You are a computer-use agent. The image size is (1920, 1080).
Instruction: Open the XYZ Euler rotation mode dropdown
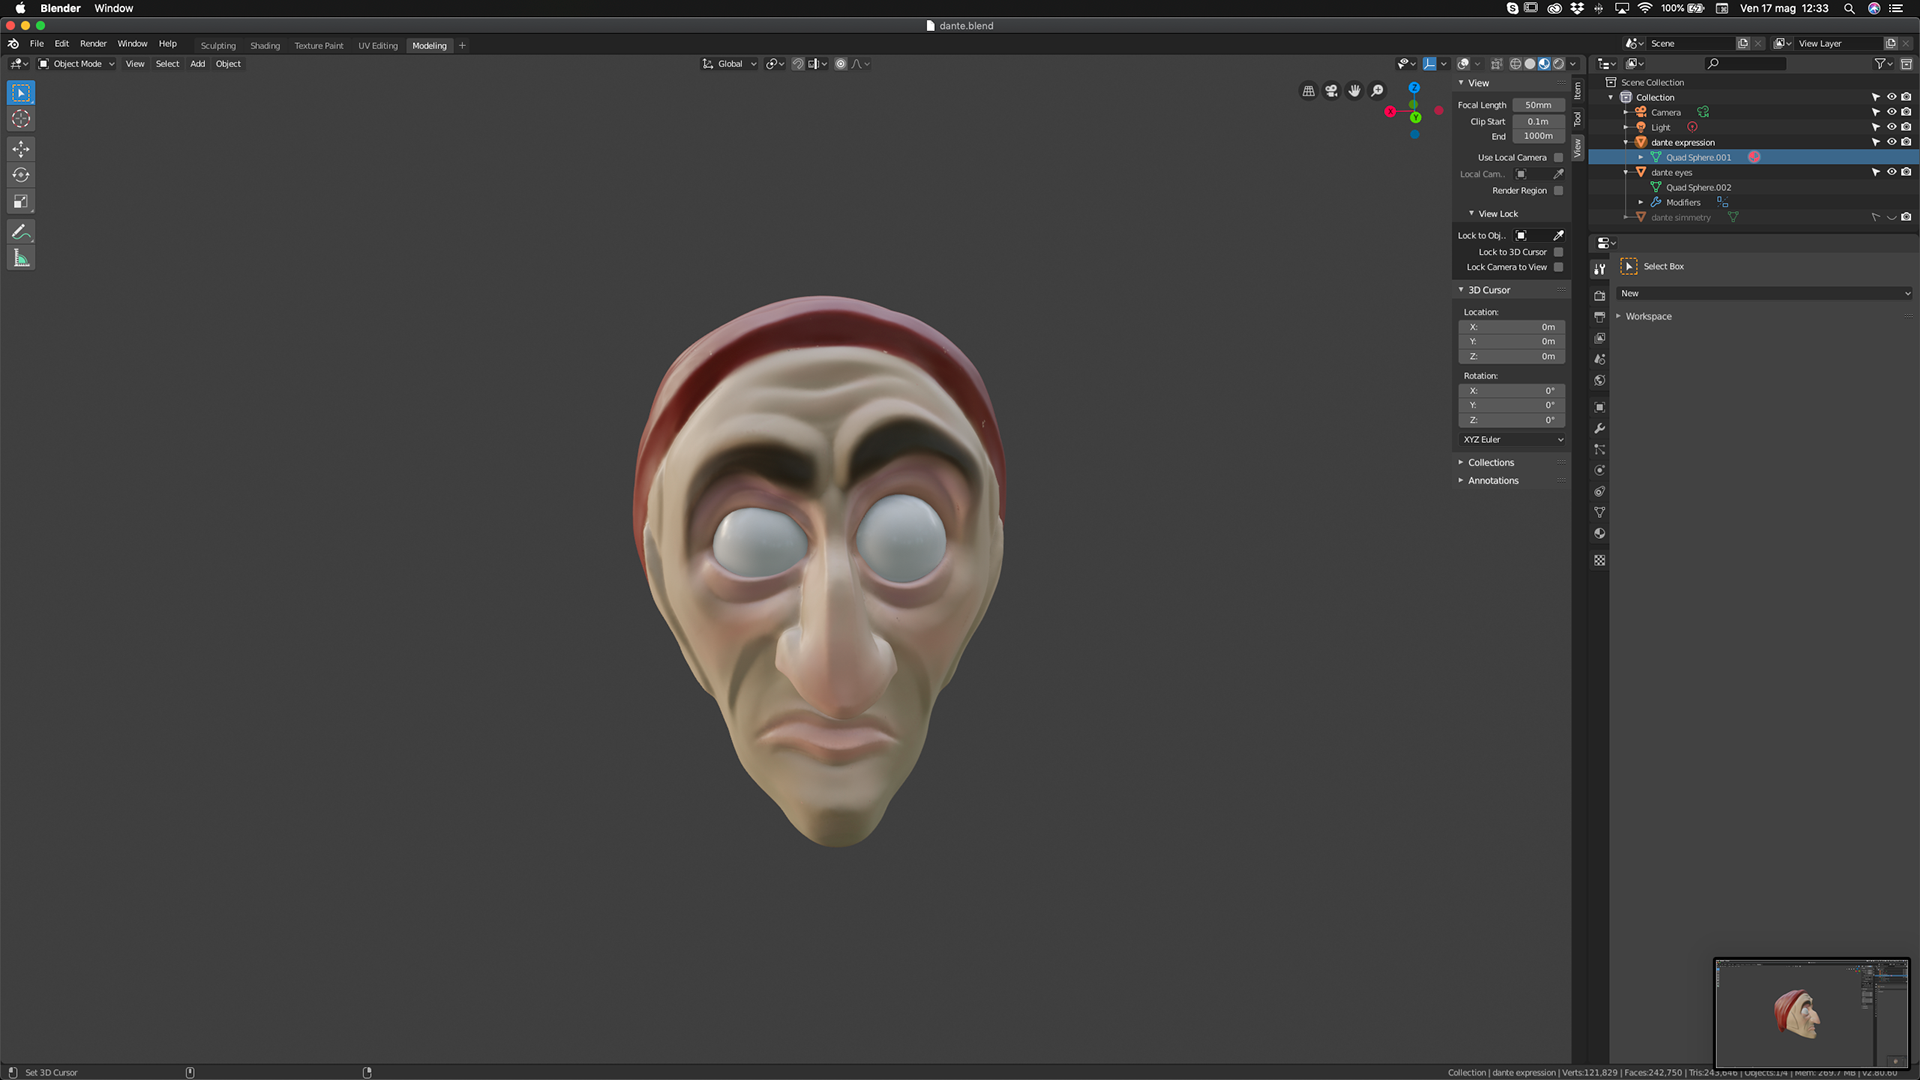1512,440
